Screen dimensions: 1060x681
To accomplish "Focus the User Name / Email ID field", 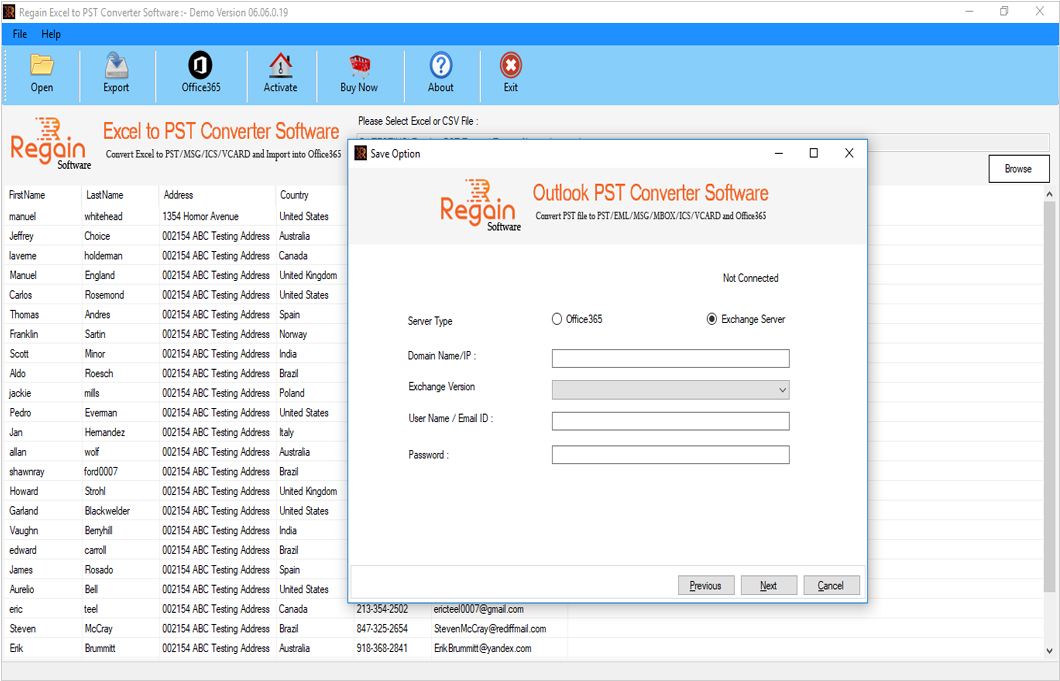I will 670,421.
